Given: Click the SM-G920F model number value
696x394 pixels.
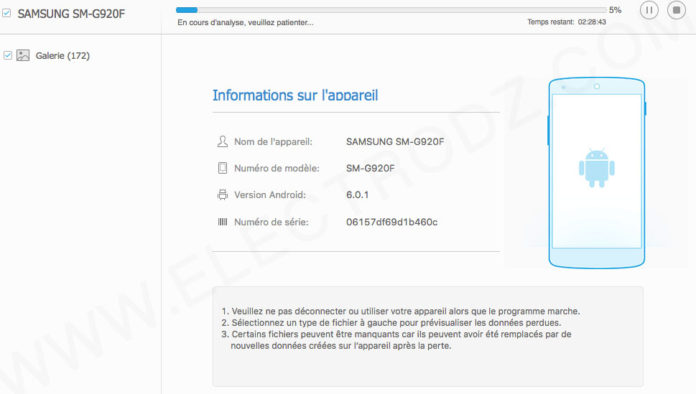Looking at the screenshot, I should [x=370, y=169].
